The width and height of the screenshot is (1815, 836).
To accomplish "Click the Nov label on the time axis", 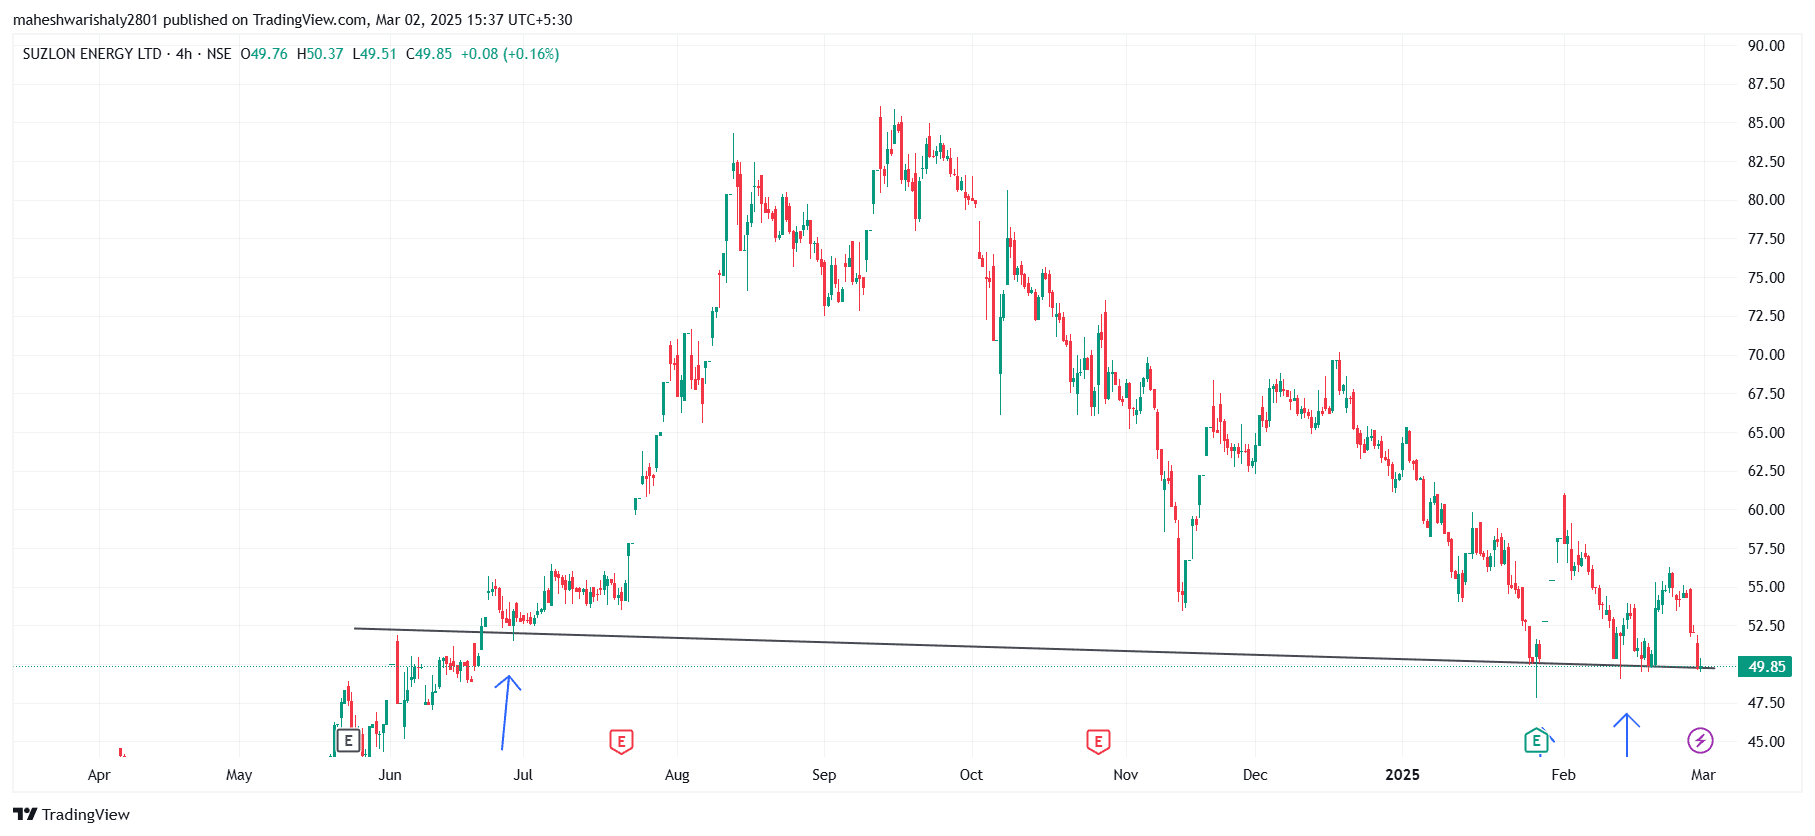I will pyautogui.click(x=1126, y=775).
